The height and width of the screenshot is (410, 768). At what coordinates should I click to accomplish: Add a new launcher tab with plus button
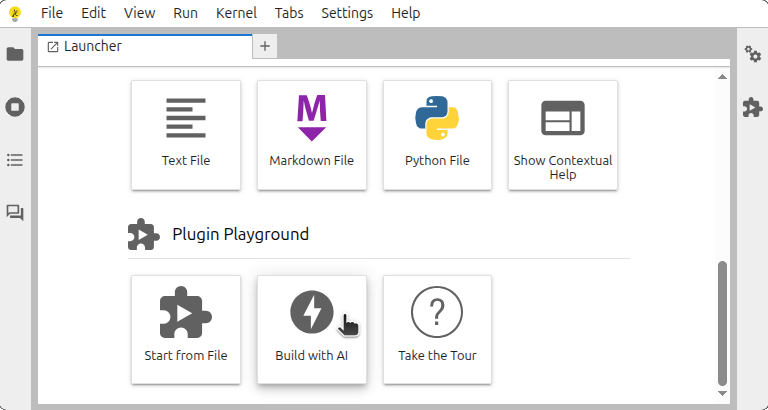(265, 47)
